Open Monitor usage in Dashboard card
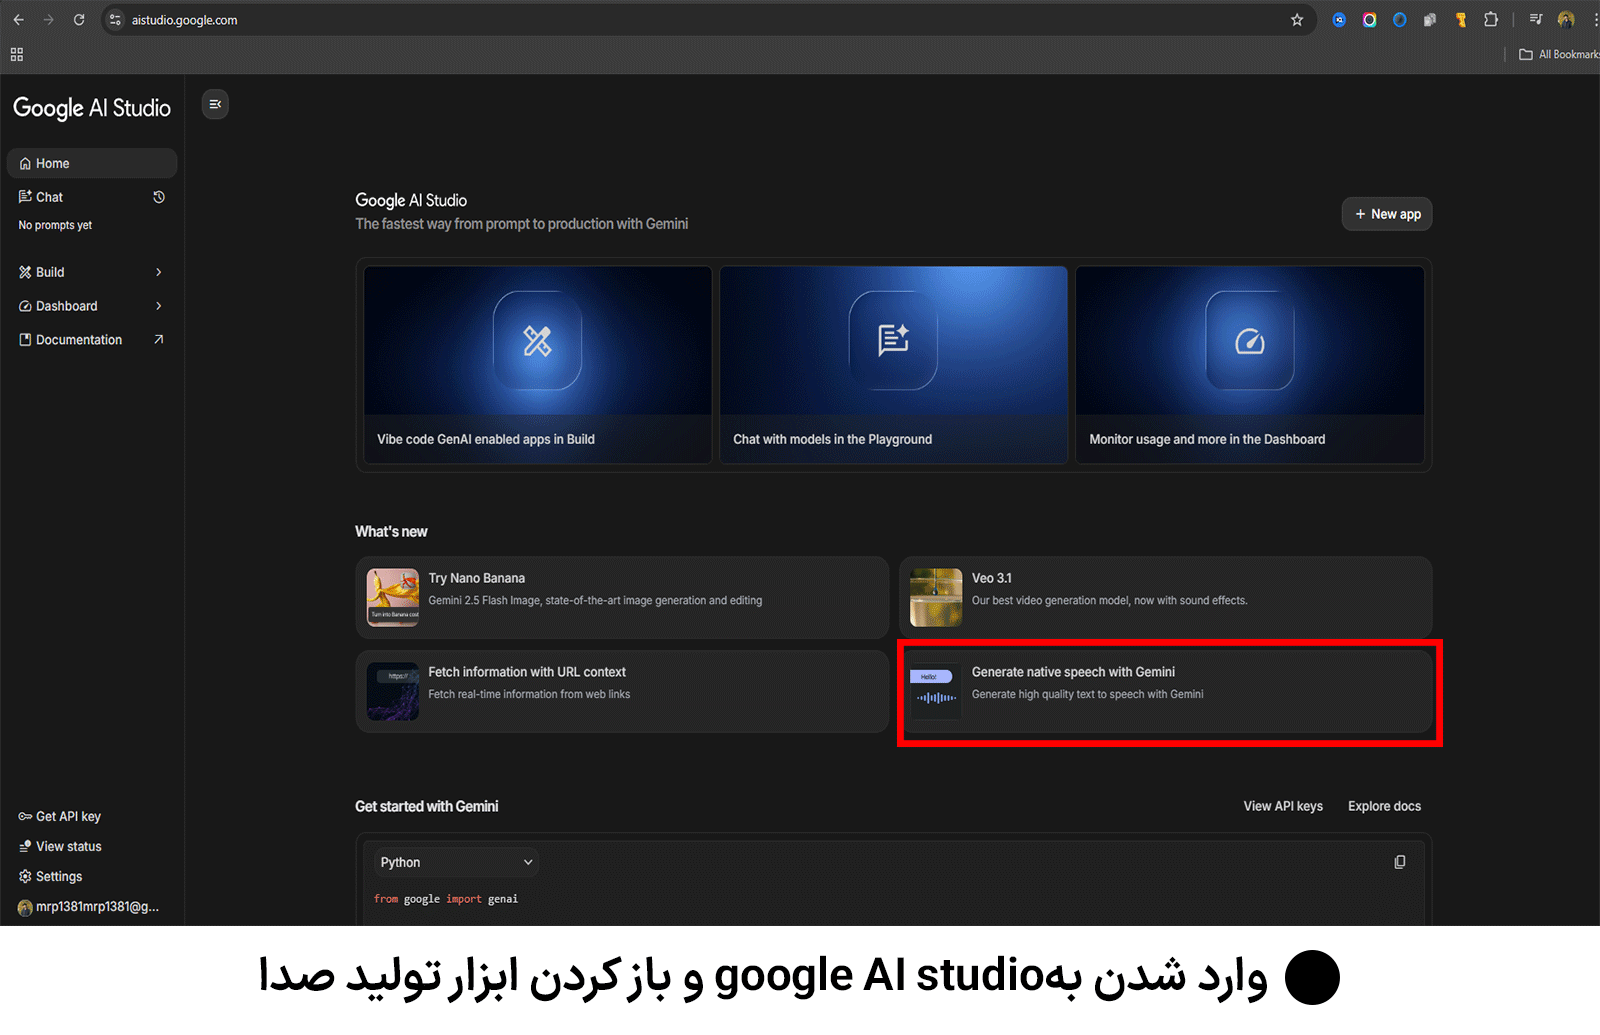 coord(1249,365)
